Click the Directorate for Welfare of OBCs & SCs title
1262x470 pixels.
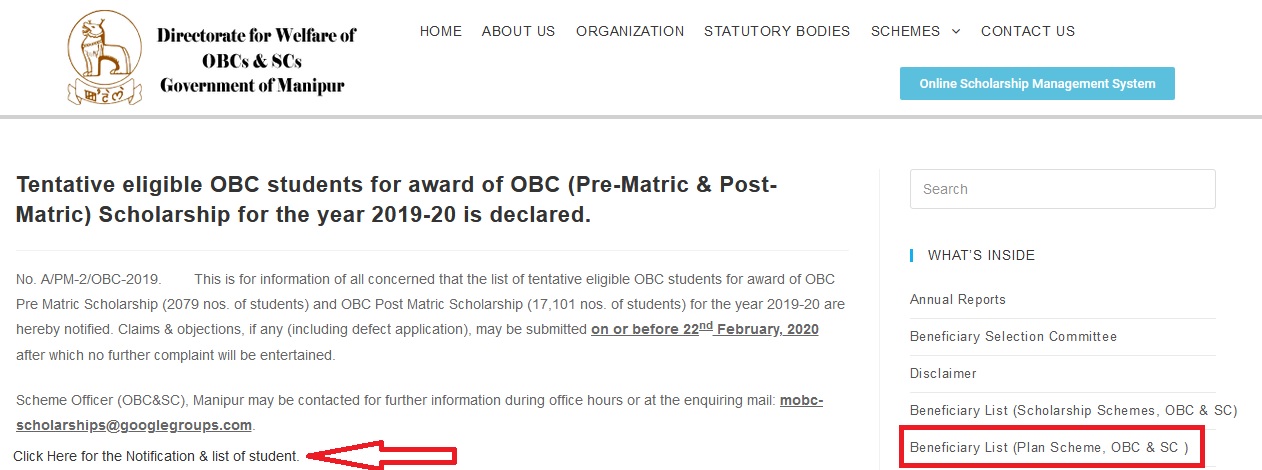(x=256, y=60)
